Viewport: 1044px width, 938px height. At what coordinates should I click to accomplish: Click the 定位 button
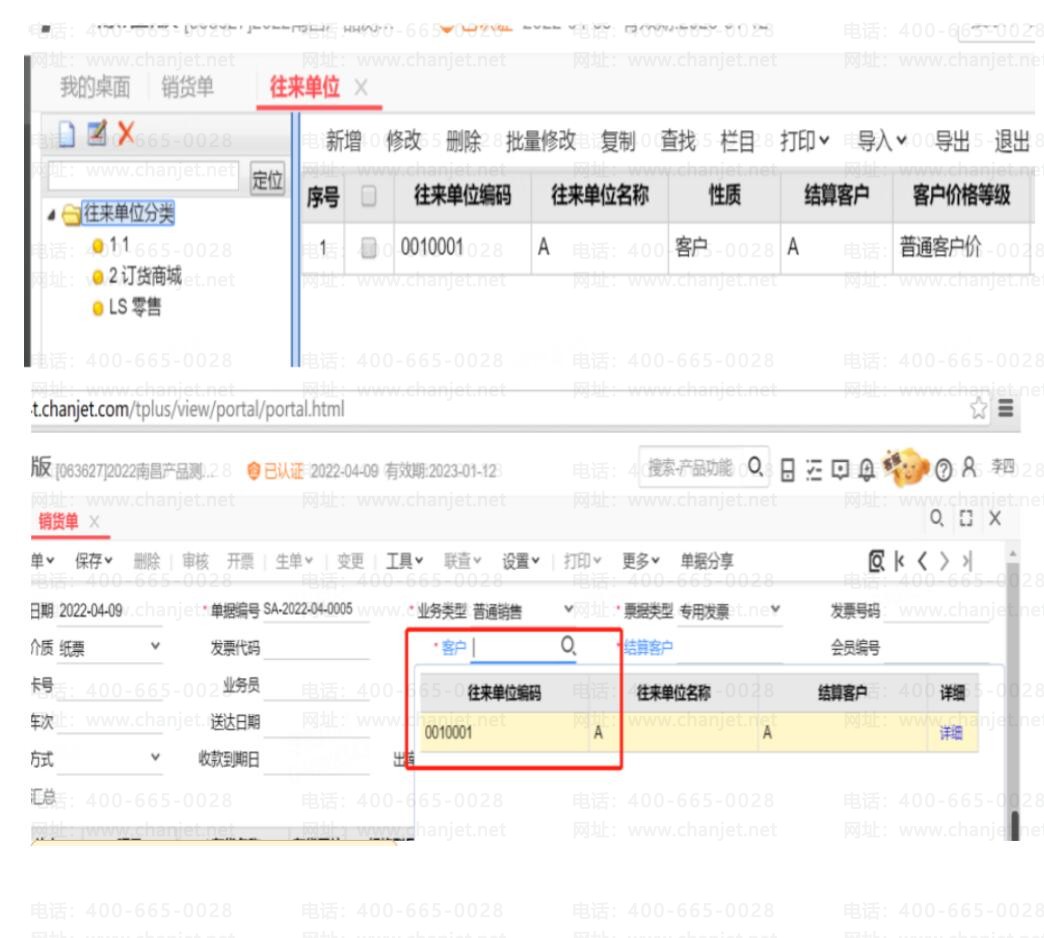coord(267,178)
